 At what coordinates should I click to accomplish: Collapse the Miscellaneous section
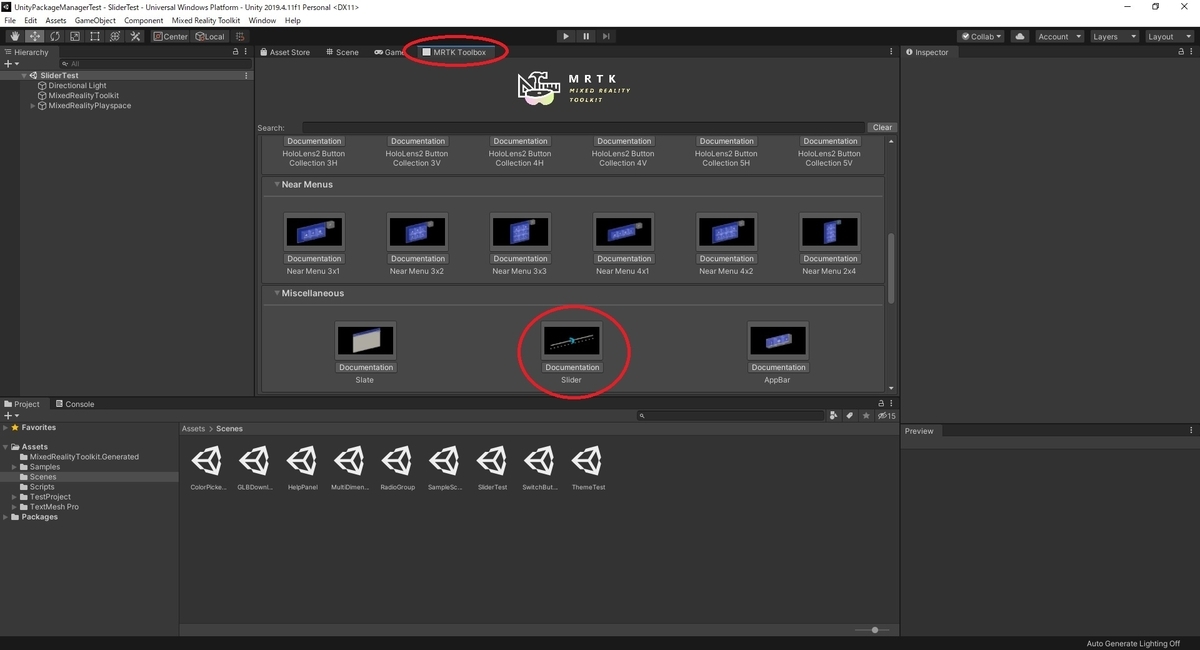click(x=275, y=293)
